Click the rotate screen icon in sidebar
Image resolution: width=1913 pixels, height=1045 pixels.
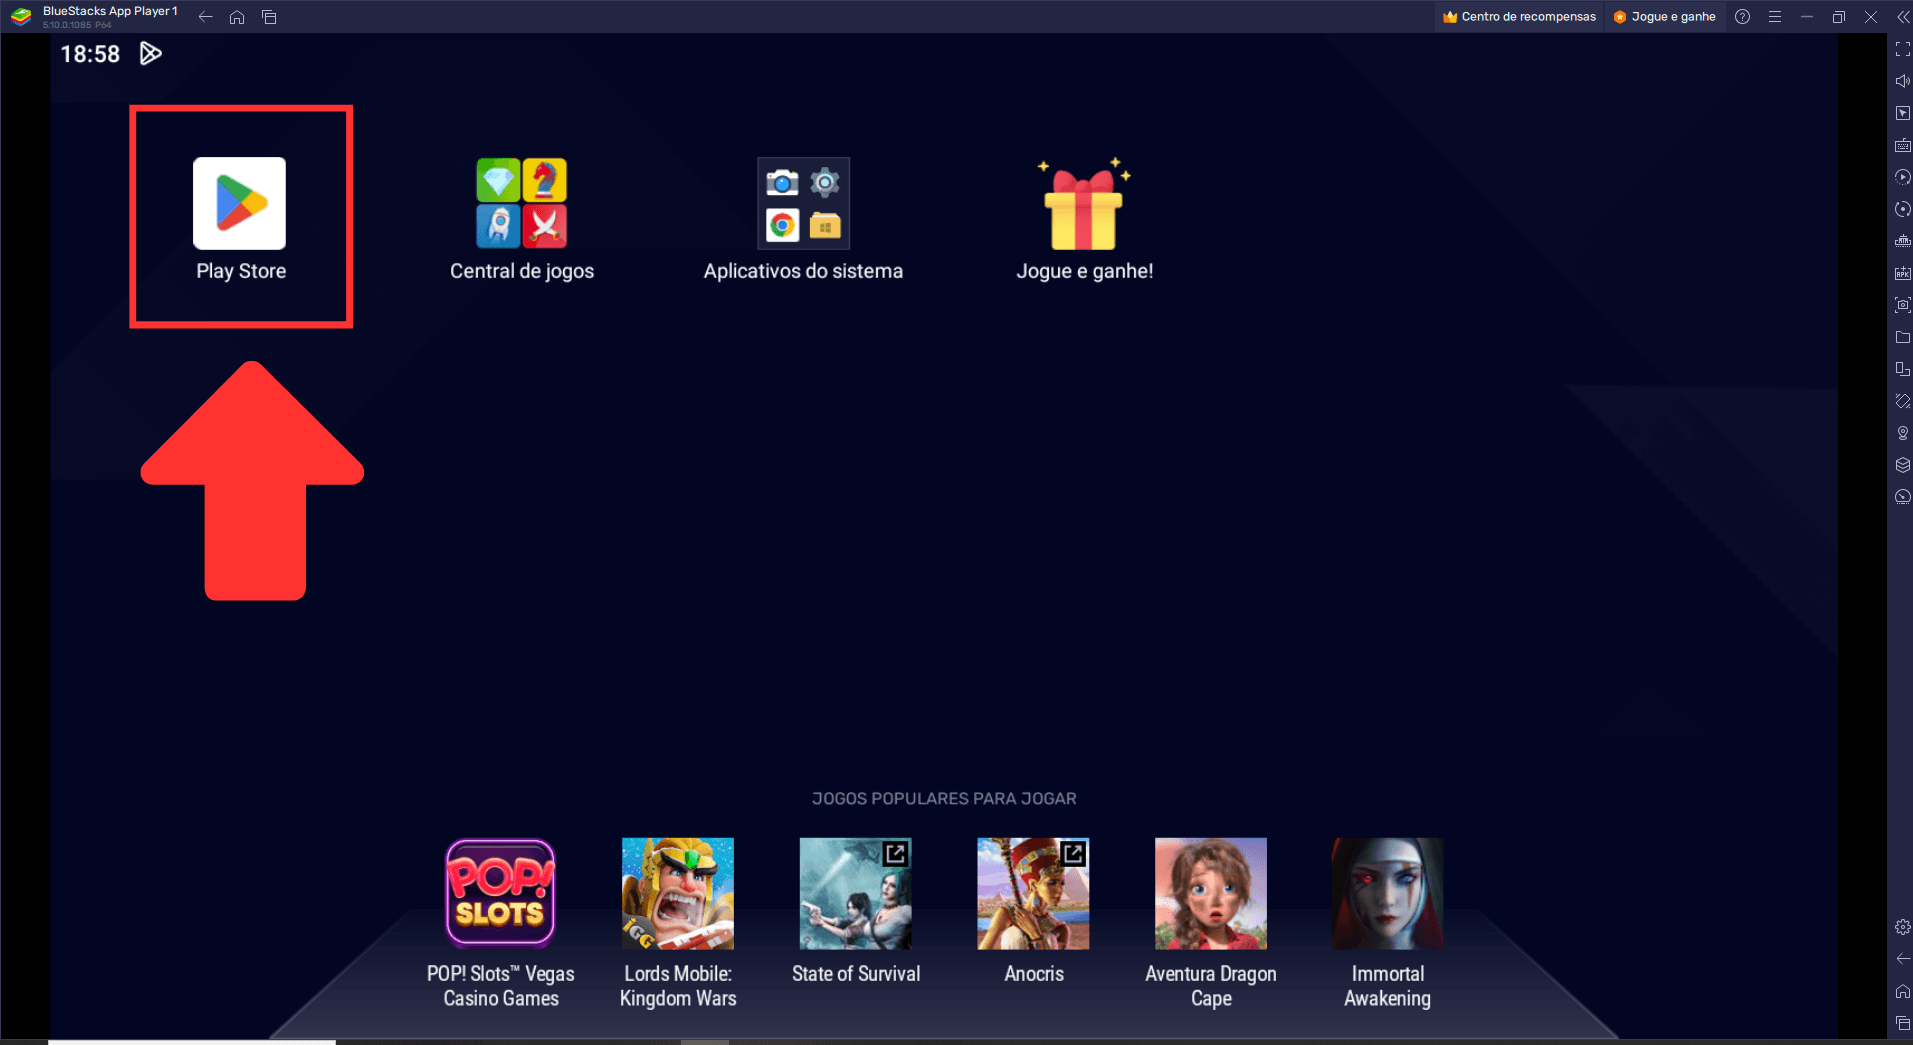pyautogui.click(x=1903, y=369)
